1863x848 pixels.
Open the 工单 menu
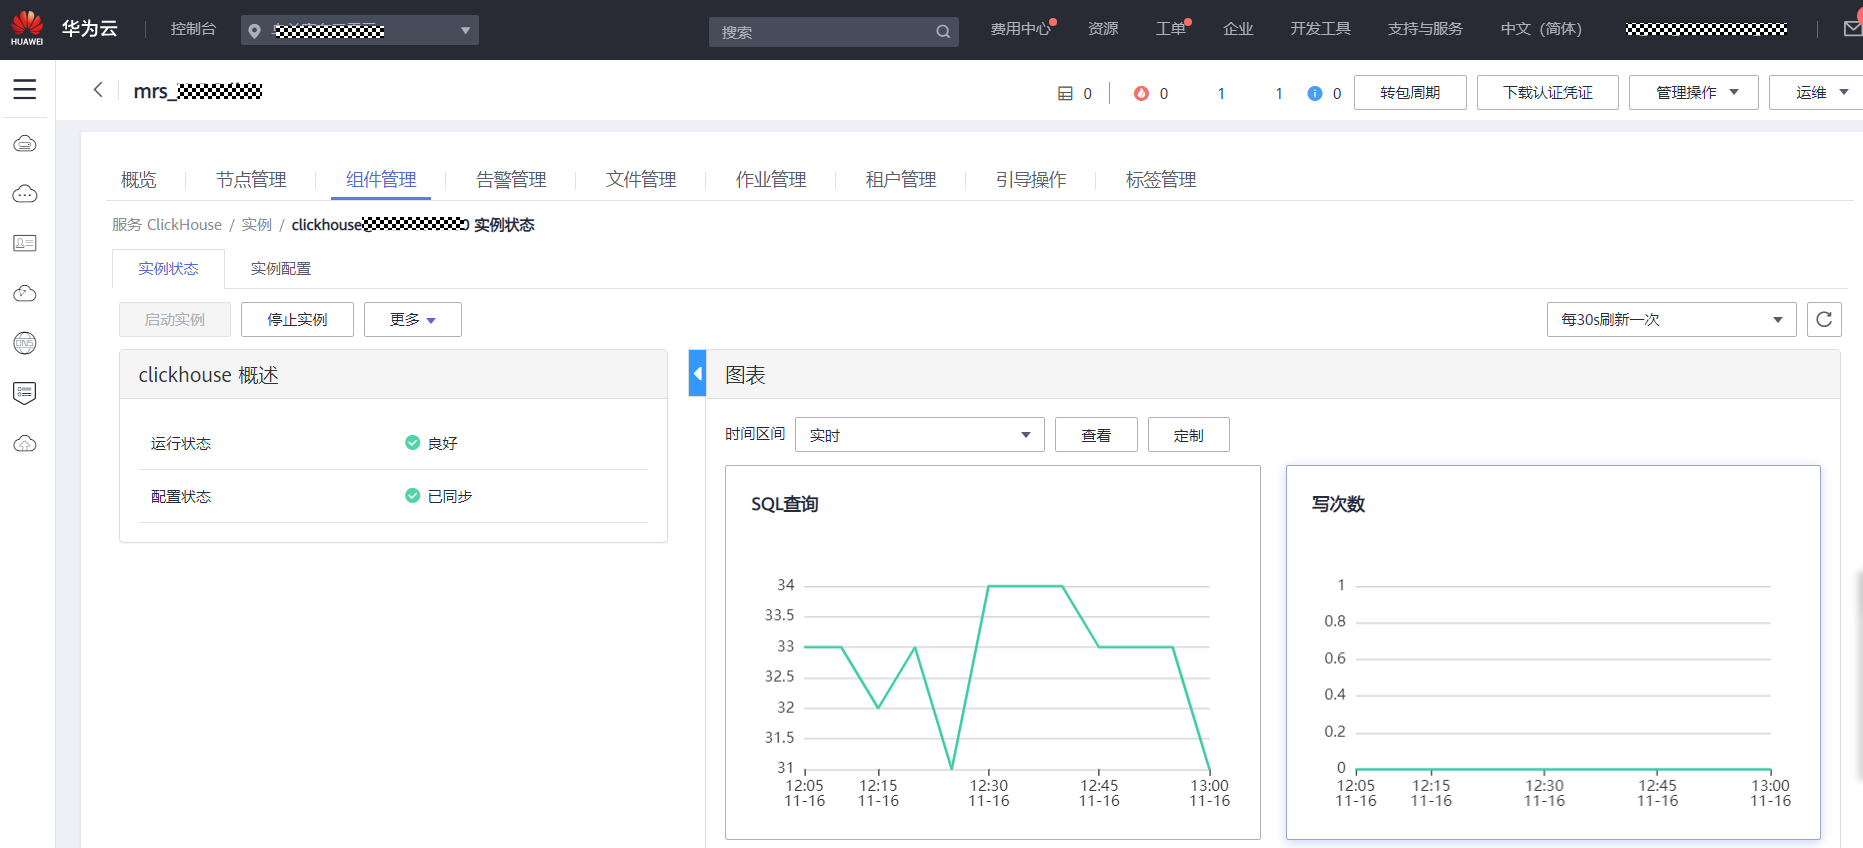coord(1171,29)
